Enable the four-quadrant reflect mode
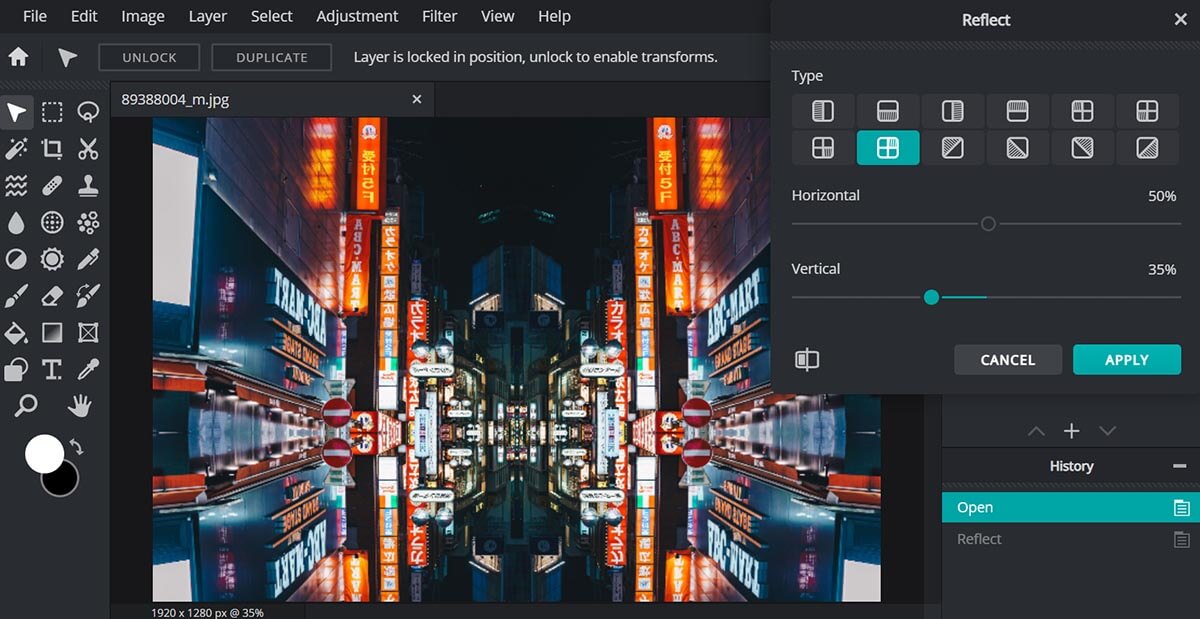 click(x=888, y=148)
